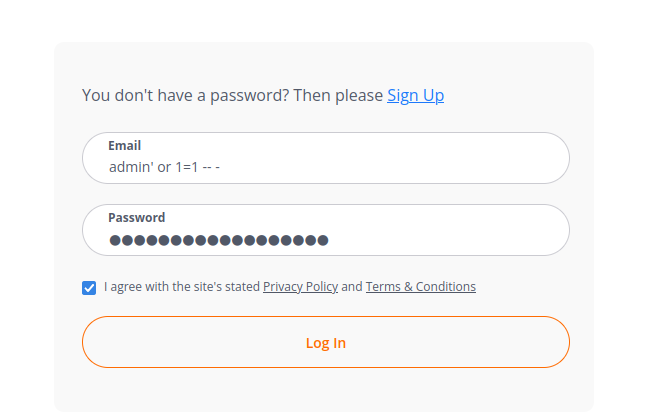The image size is (659, 413).
Task: Focus the Password input field
Action: [x=326, y=230]
